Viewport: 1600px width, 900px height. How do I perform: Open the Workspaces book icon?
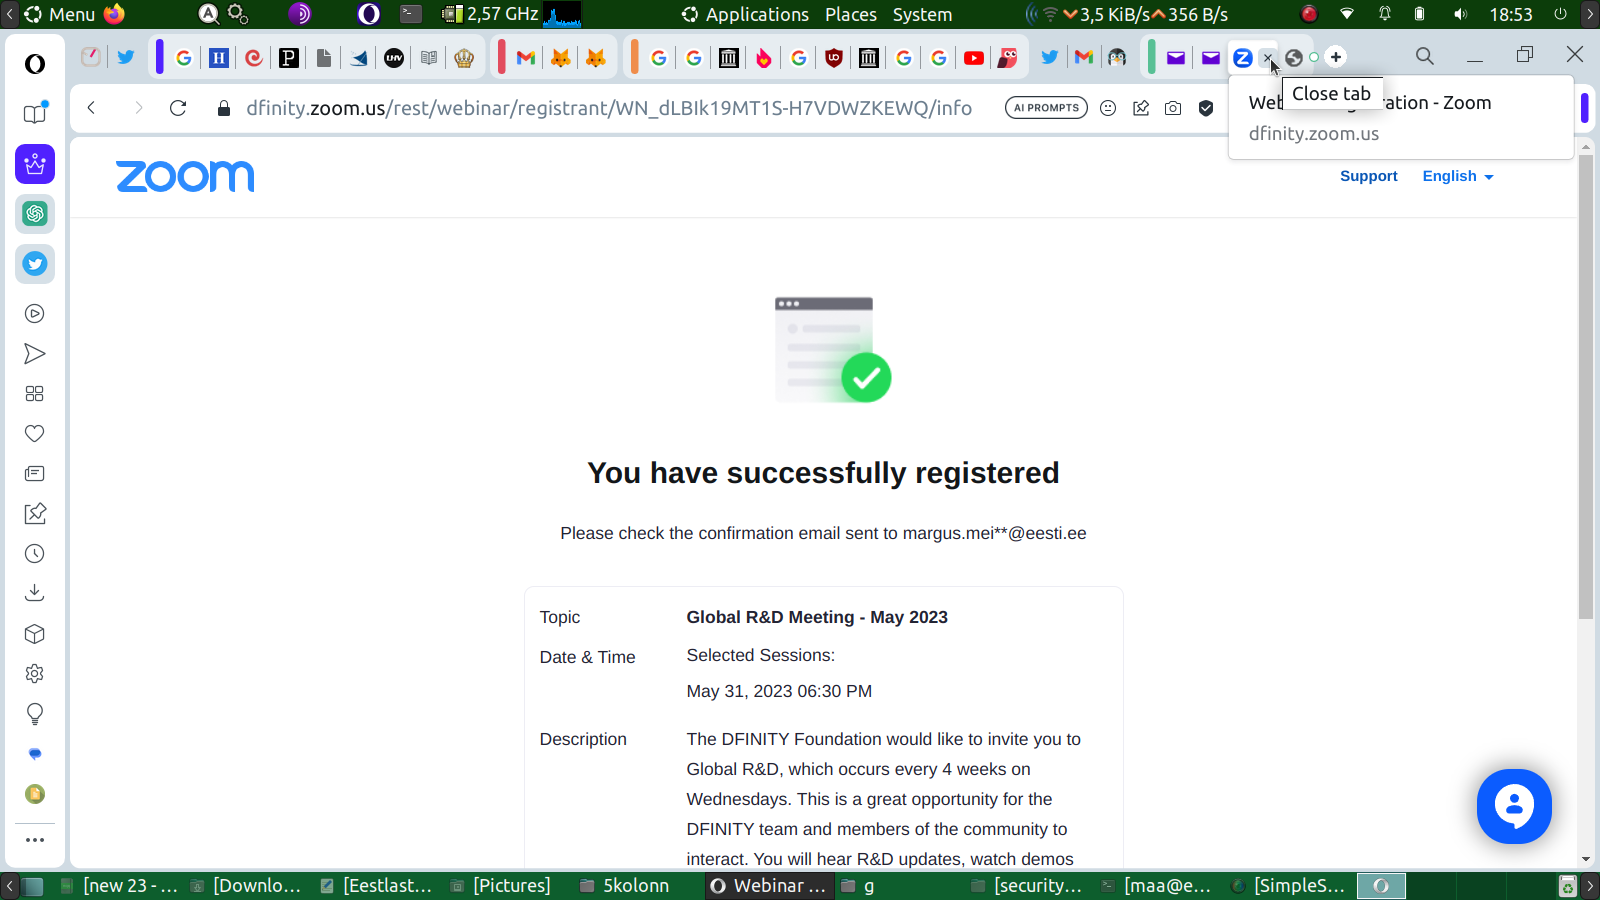(x=35, y=113)
